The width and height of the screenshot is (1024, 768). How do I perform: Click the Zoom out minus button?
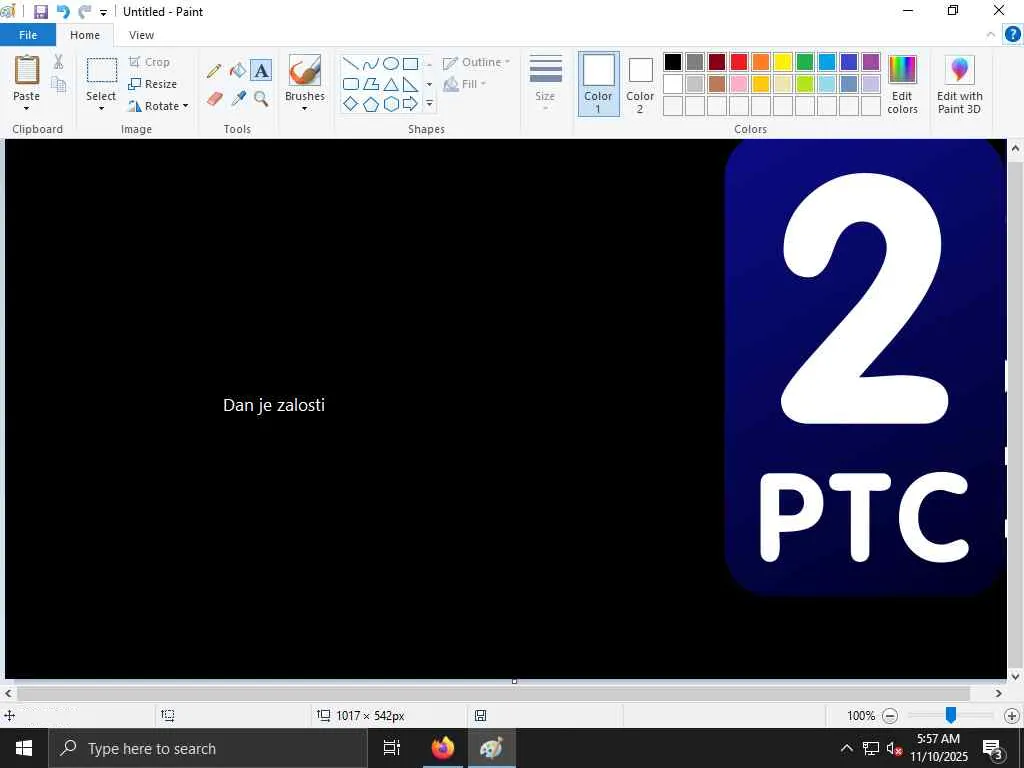tap(889, 716)
